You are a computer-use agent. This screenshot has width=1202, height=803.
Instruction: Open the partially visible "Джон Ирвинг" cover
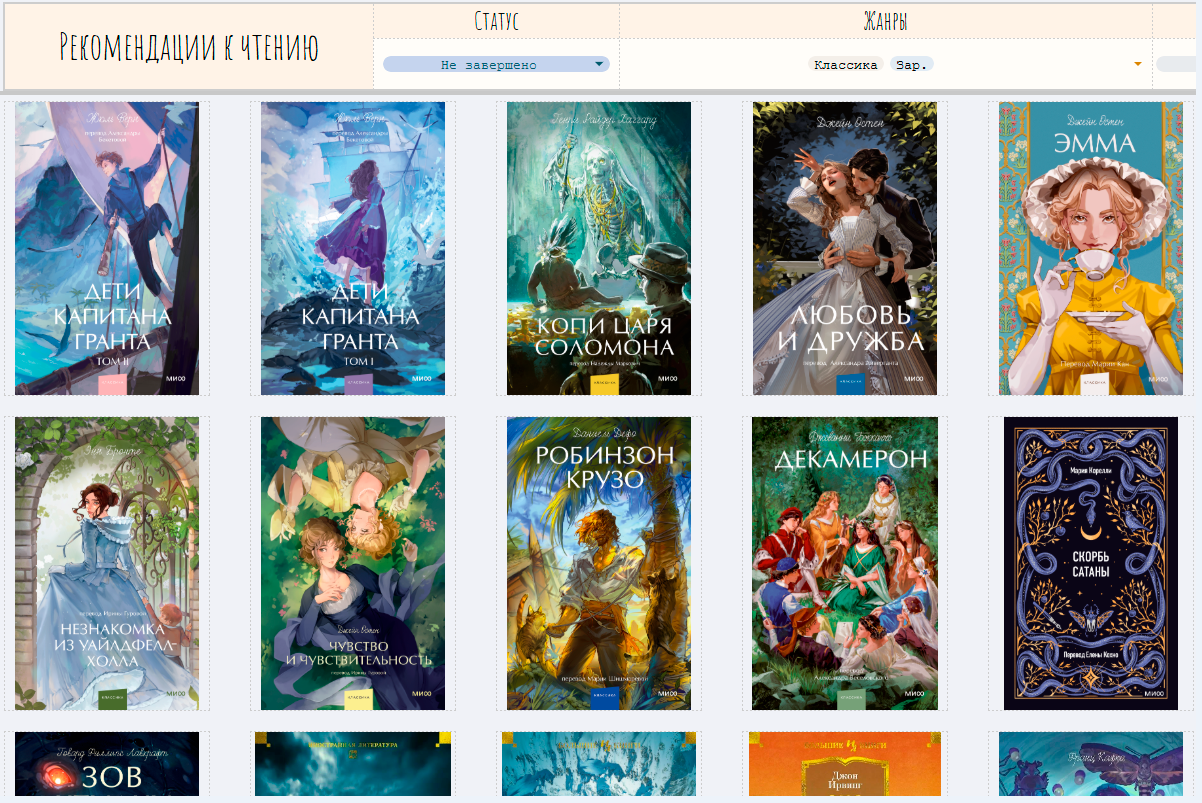click(x=845, y=766)
